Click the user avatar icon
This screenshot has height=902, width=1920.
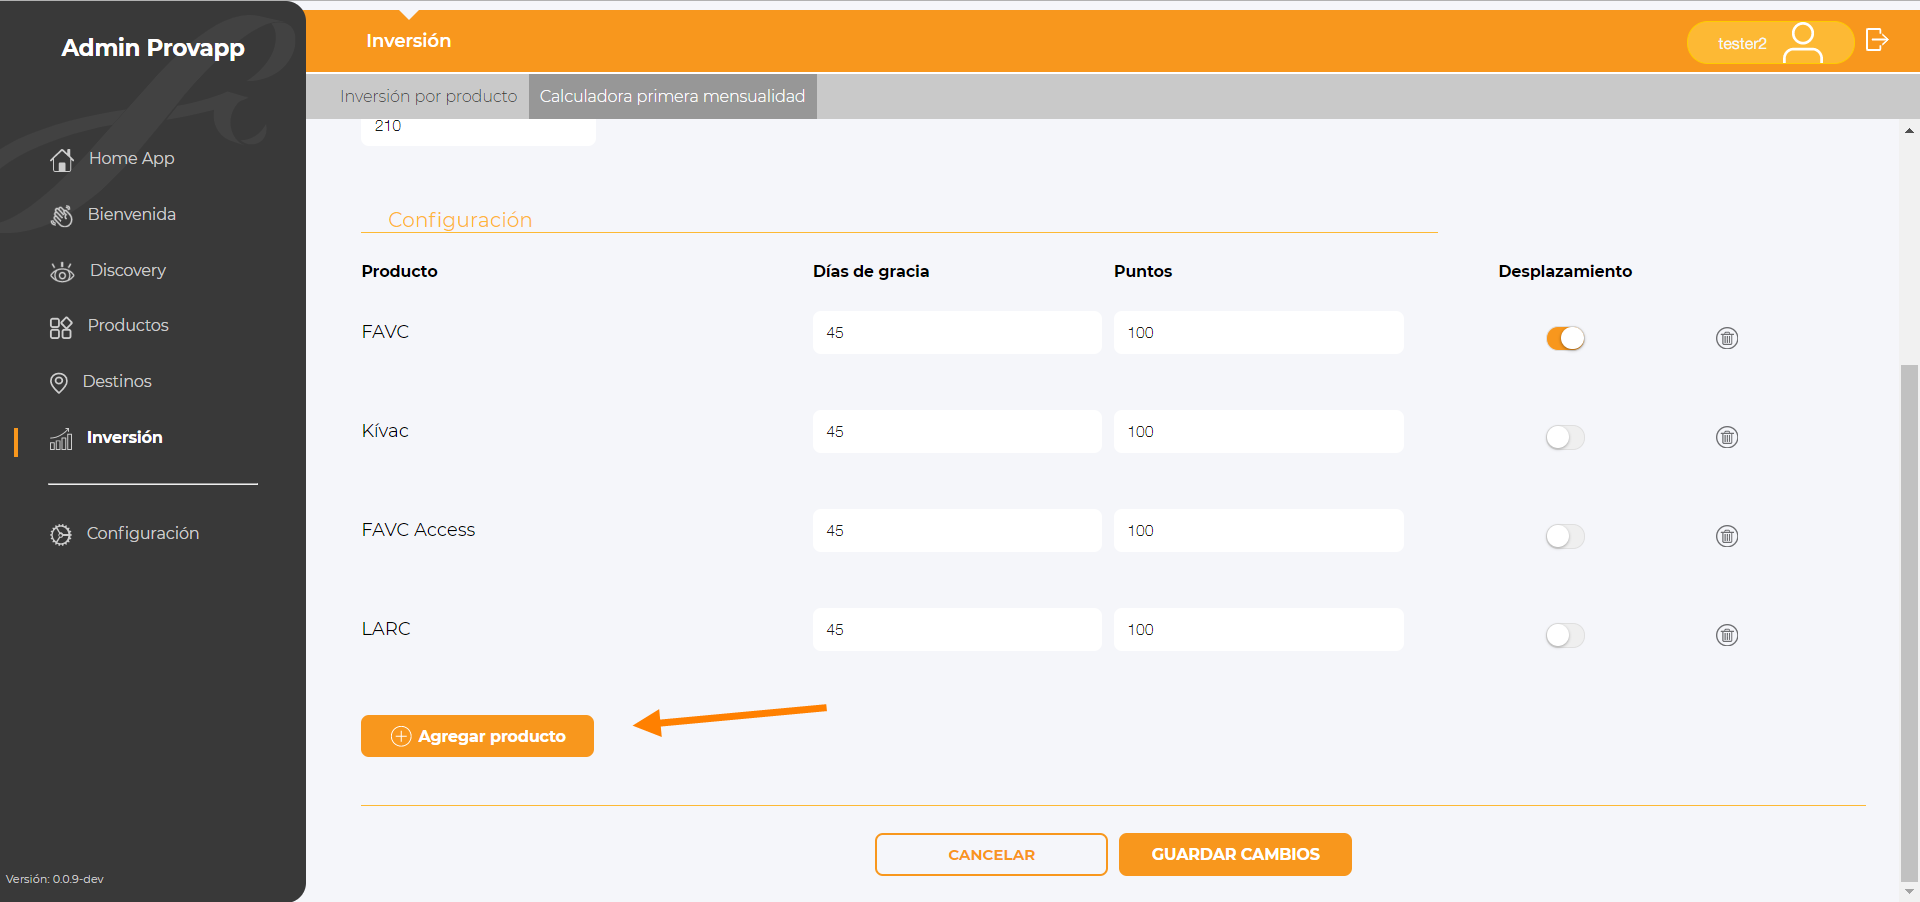tap(1803, 42)
